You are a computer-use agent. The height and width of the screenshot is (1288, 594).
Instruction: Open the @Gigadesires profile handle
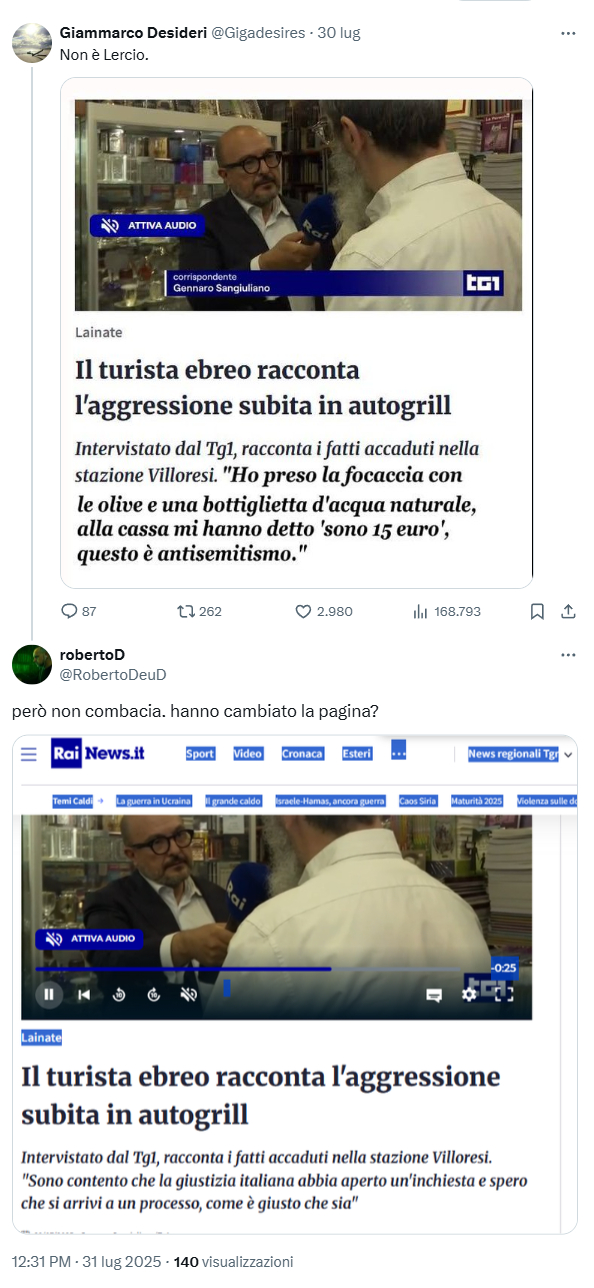(x=257, y=33)
